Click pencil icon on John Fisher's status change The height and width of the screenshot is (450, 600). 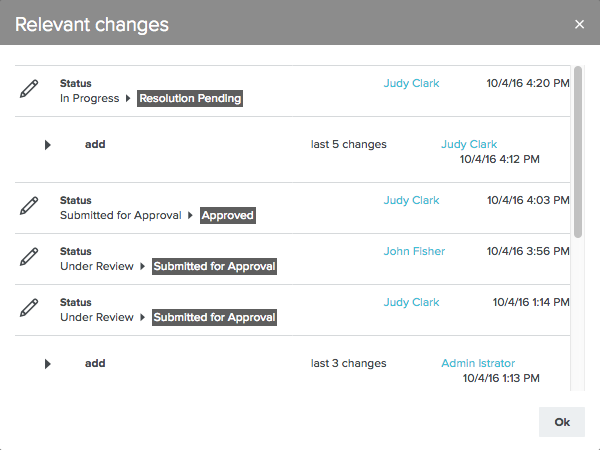pos(30,258)
